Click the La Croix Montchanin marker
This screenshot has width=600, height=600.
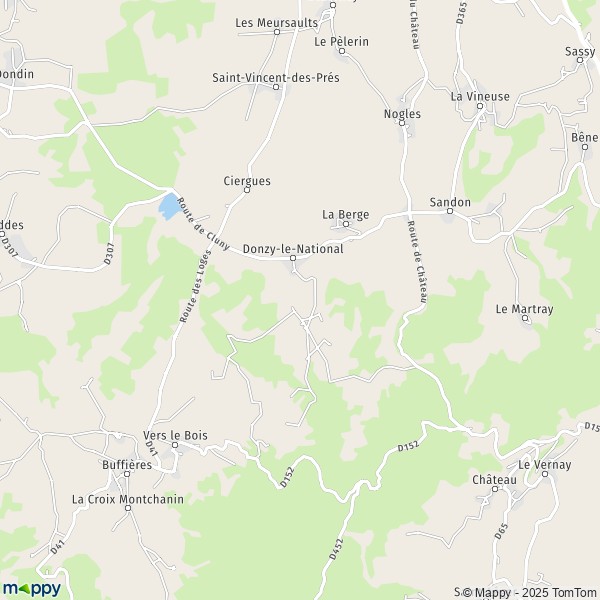coord(128,508)
